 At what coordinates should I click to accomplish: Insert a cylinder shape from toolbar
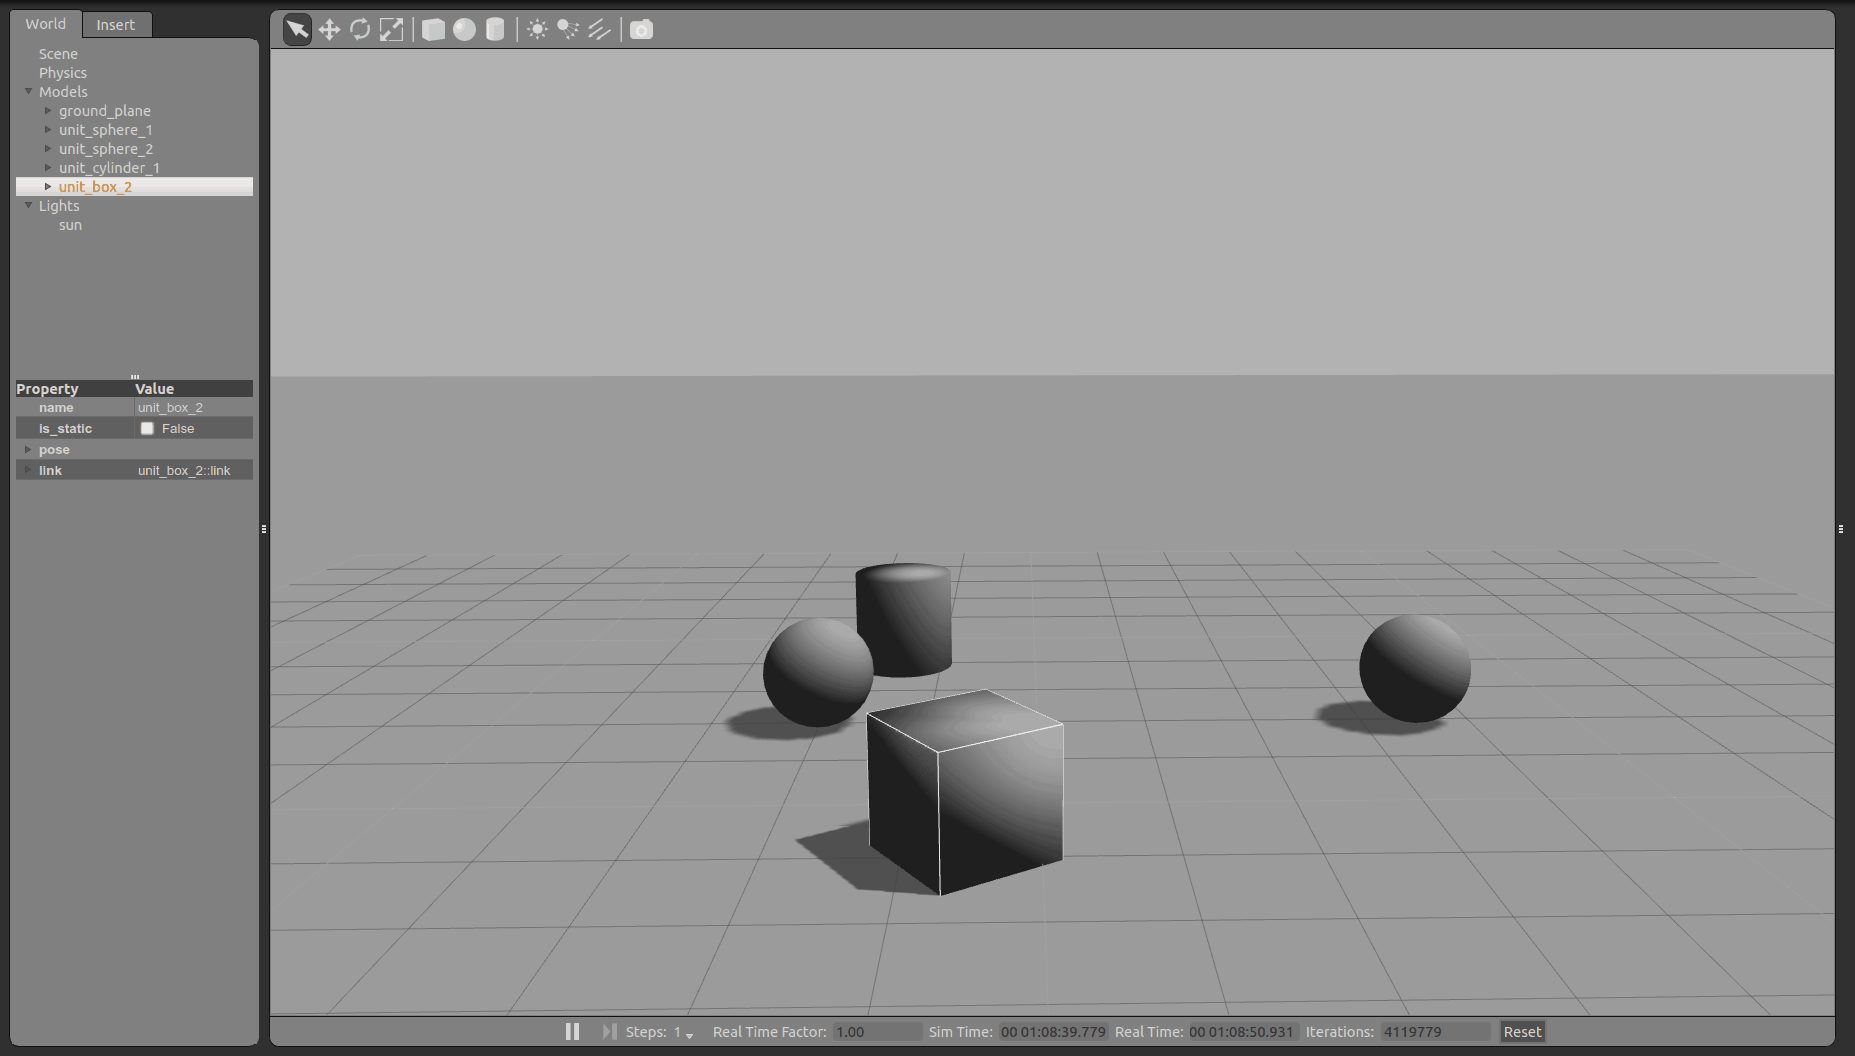tap(495, 29)
